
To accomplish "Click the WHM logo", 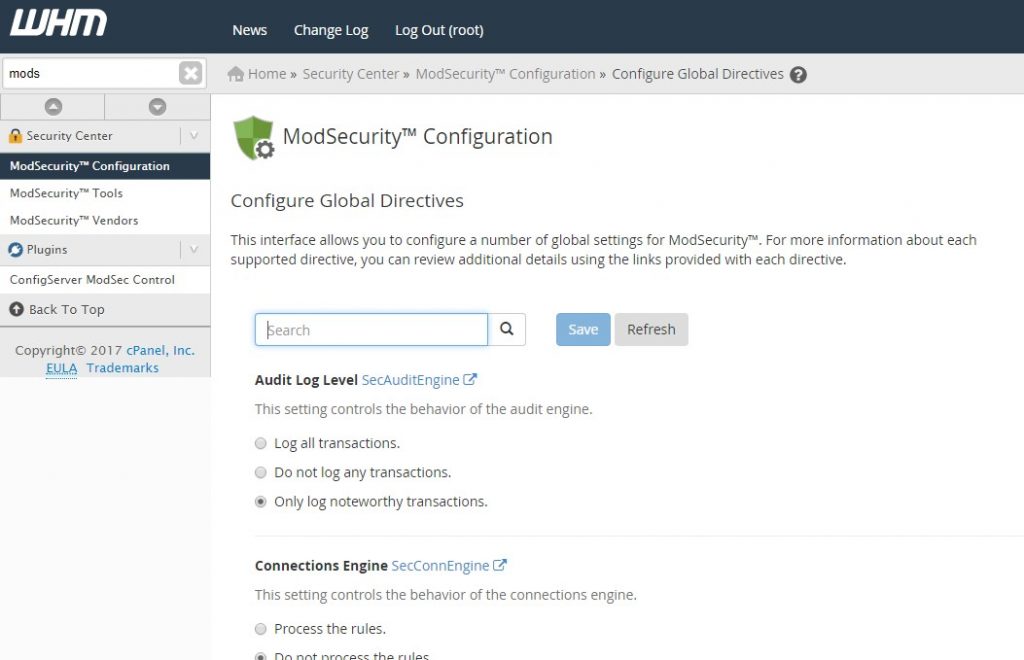I will pos(58,22).
